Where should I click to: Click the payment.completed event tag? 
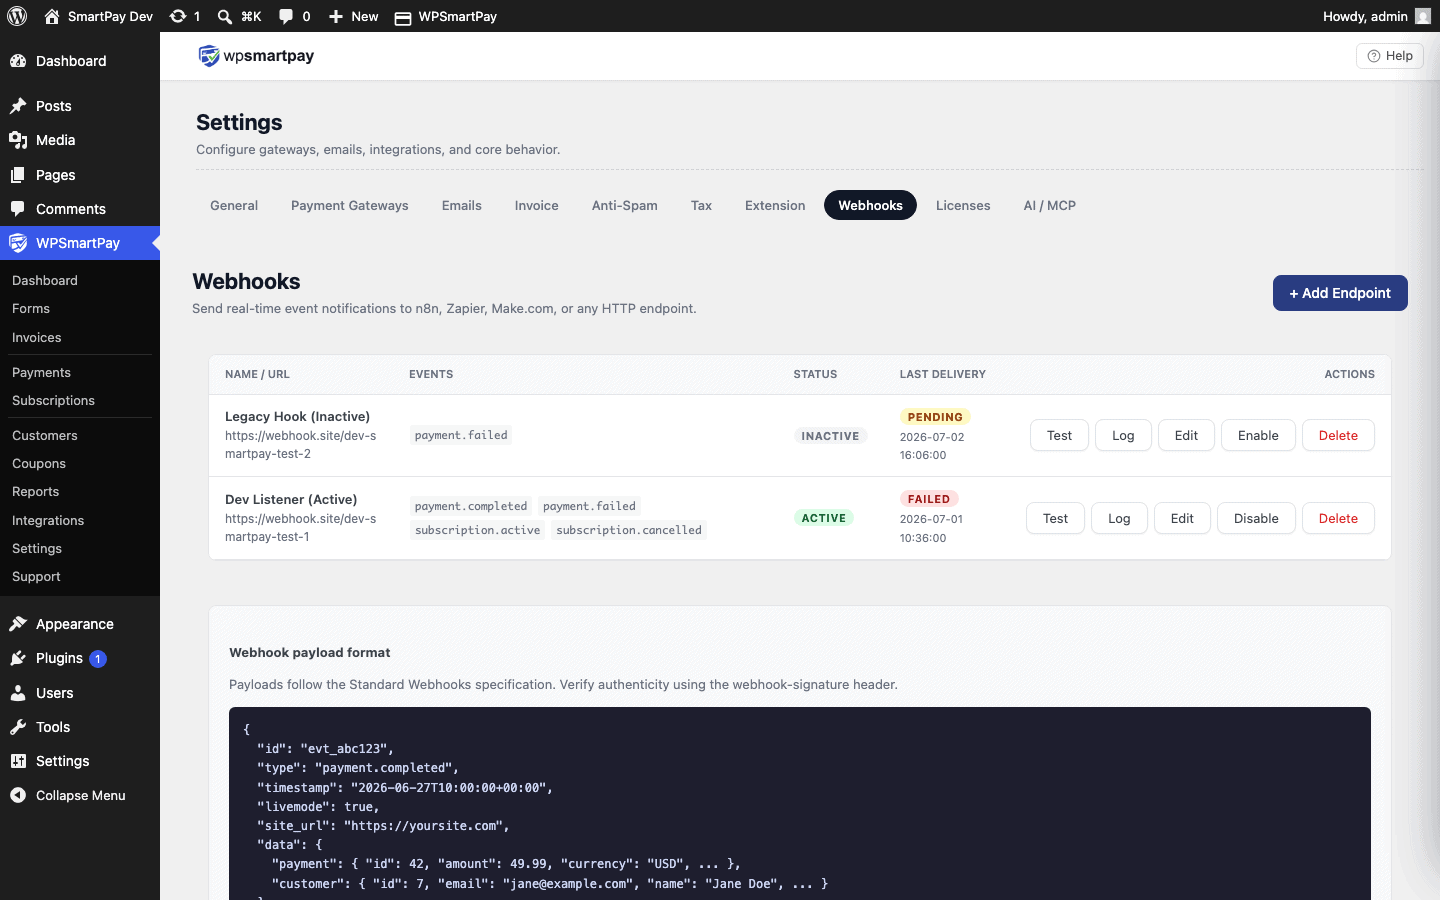point(471,506)
